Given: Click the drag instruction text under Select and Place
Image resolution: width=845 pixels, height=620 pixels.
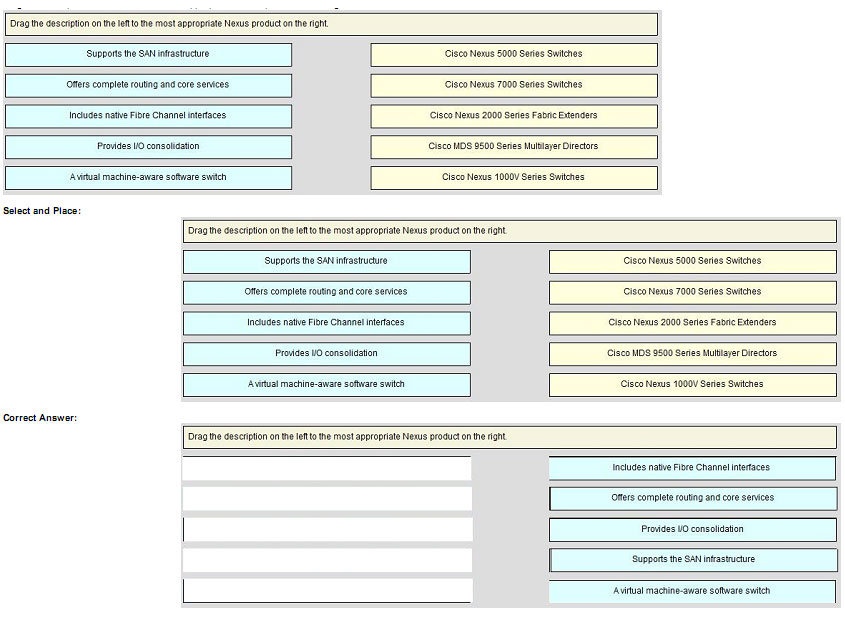Looking at the screenshot, I should click(348, 231).
